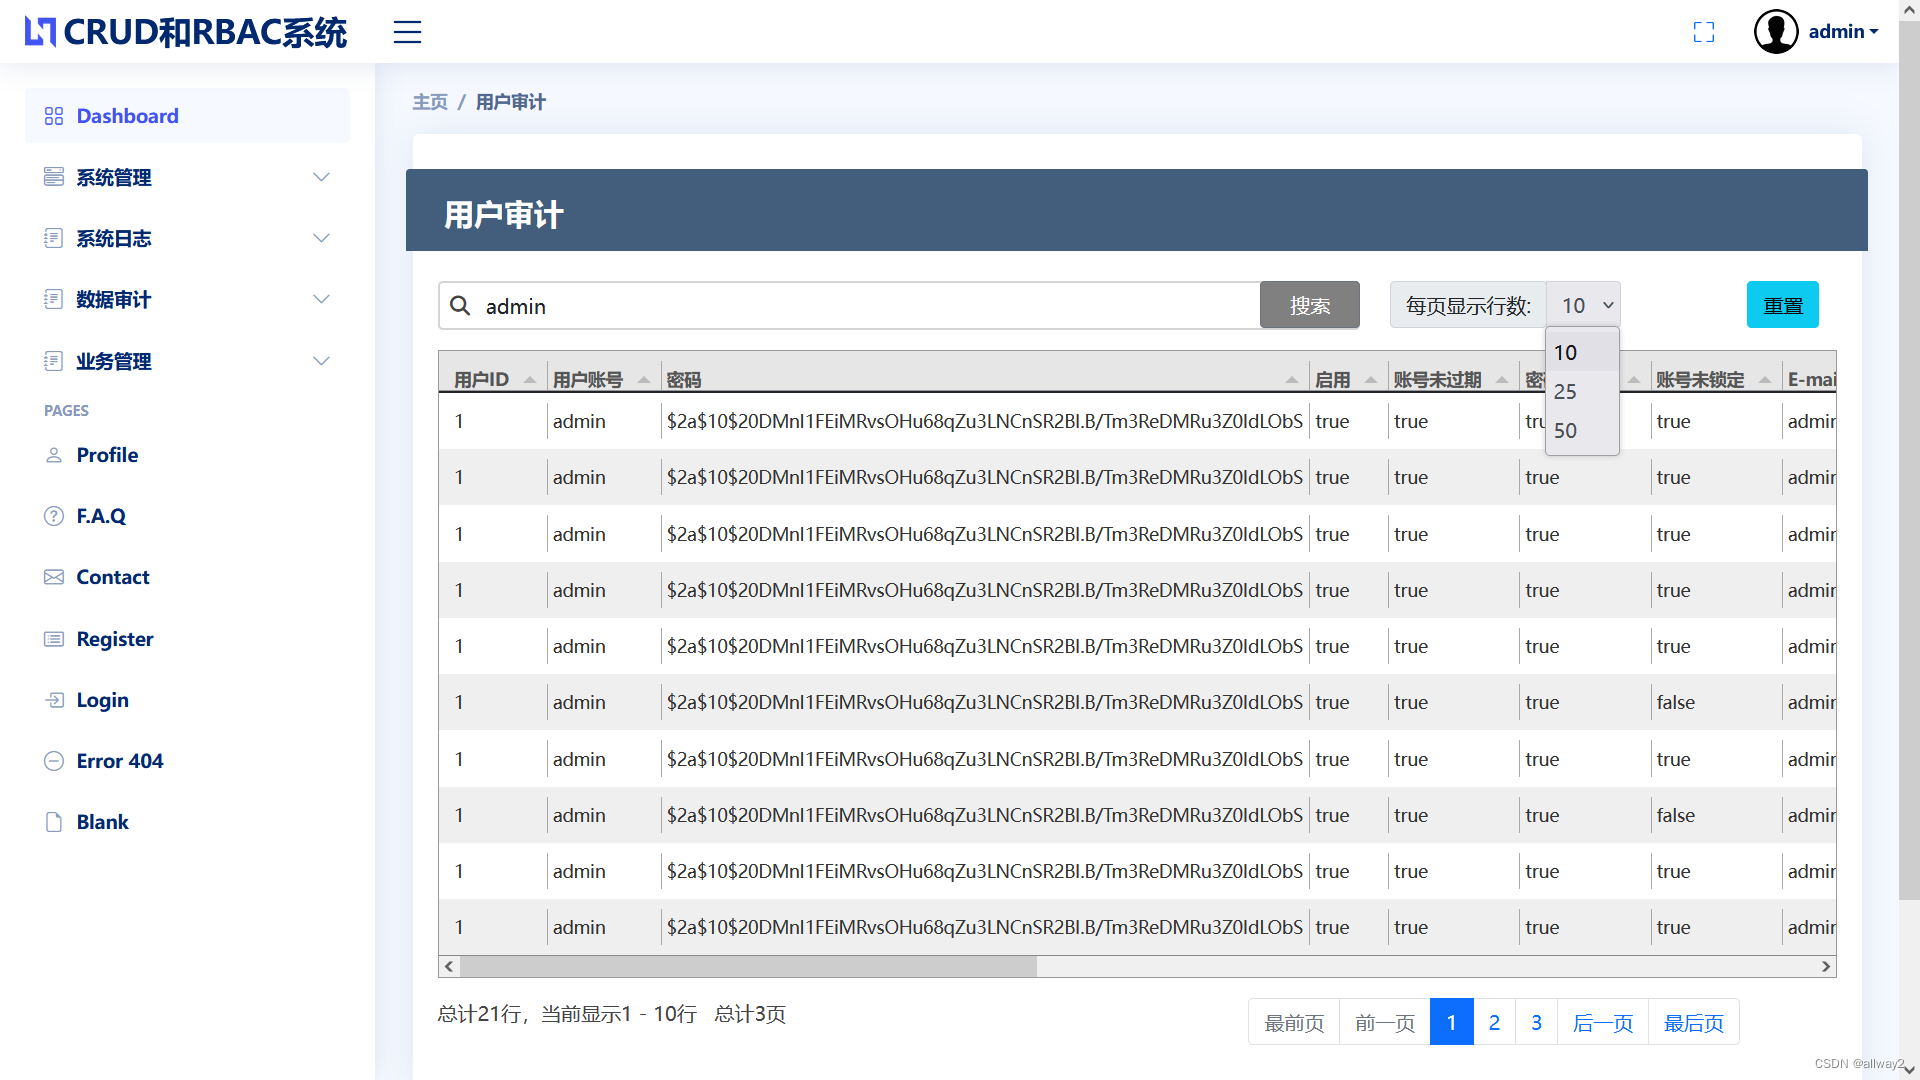Image resolution: width=1920 pixels, height=1080 pixels.
Task: Select the Dashboard grid icon
Action: coord(53,115)
